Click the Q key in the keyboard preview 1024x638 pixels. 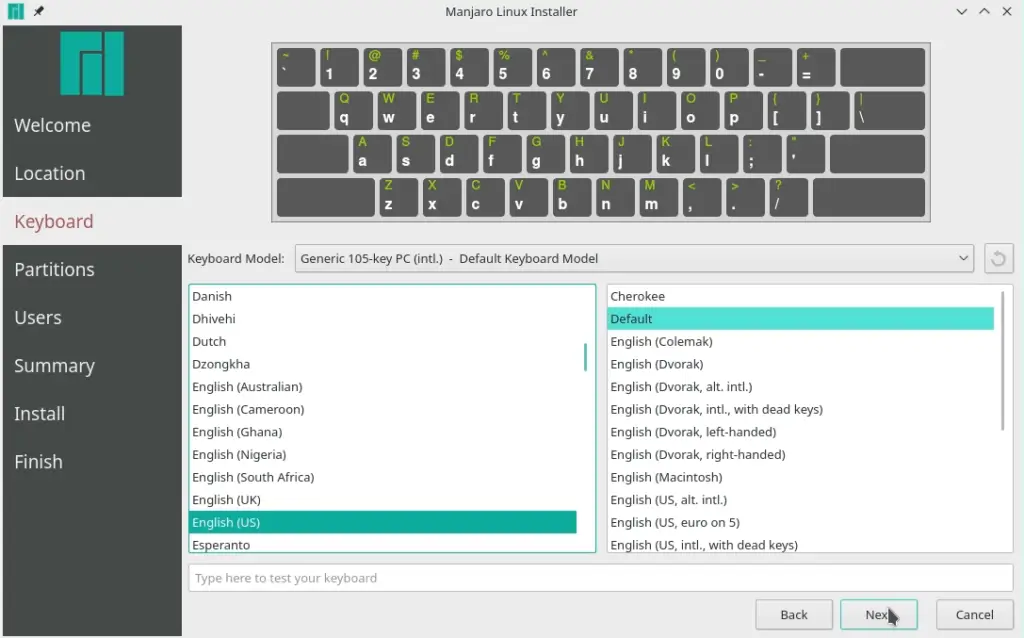(353, 110)
